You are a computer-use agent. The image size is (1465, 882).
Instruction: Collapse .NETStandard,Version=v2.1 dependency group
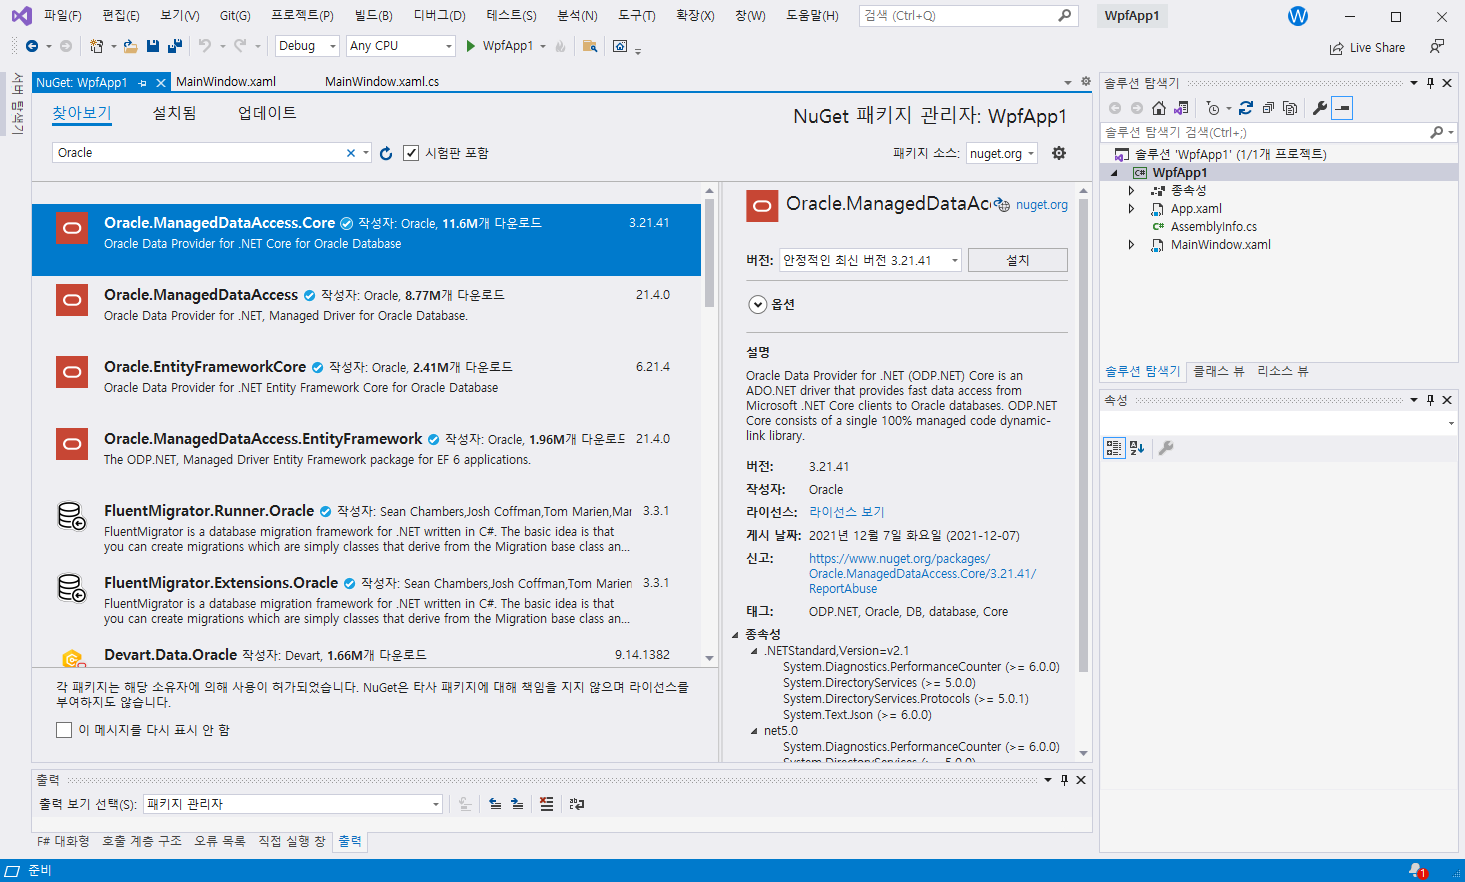[x=754, y=651]
